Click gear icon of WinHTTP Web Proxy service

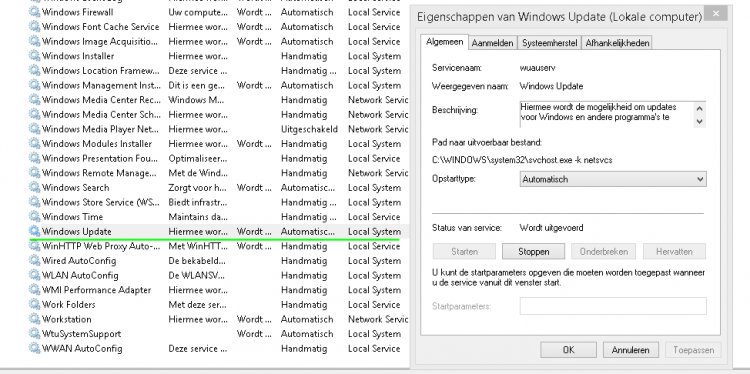[x=34, y=246]
